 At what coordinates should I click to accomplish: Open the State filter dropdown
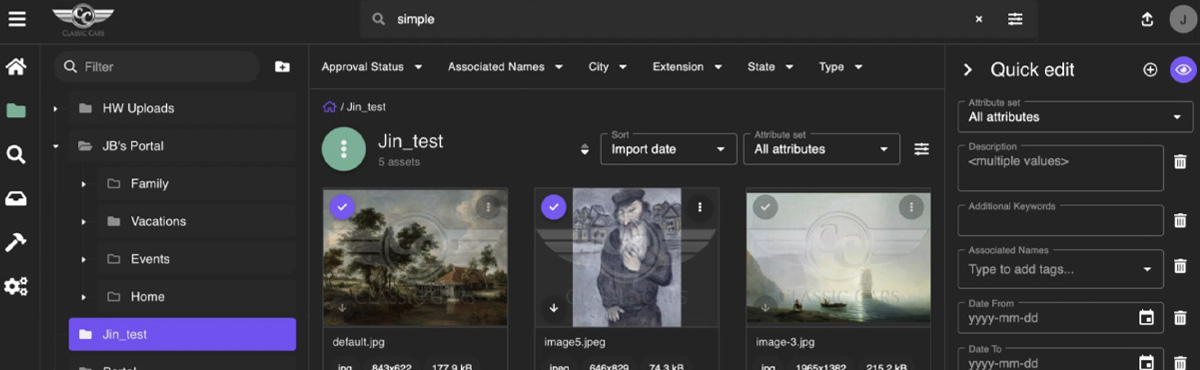point(770,67)
